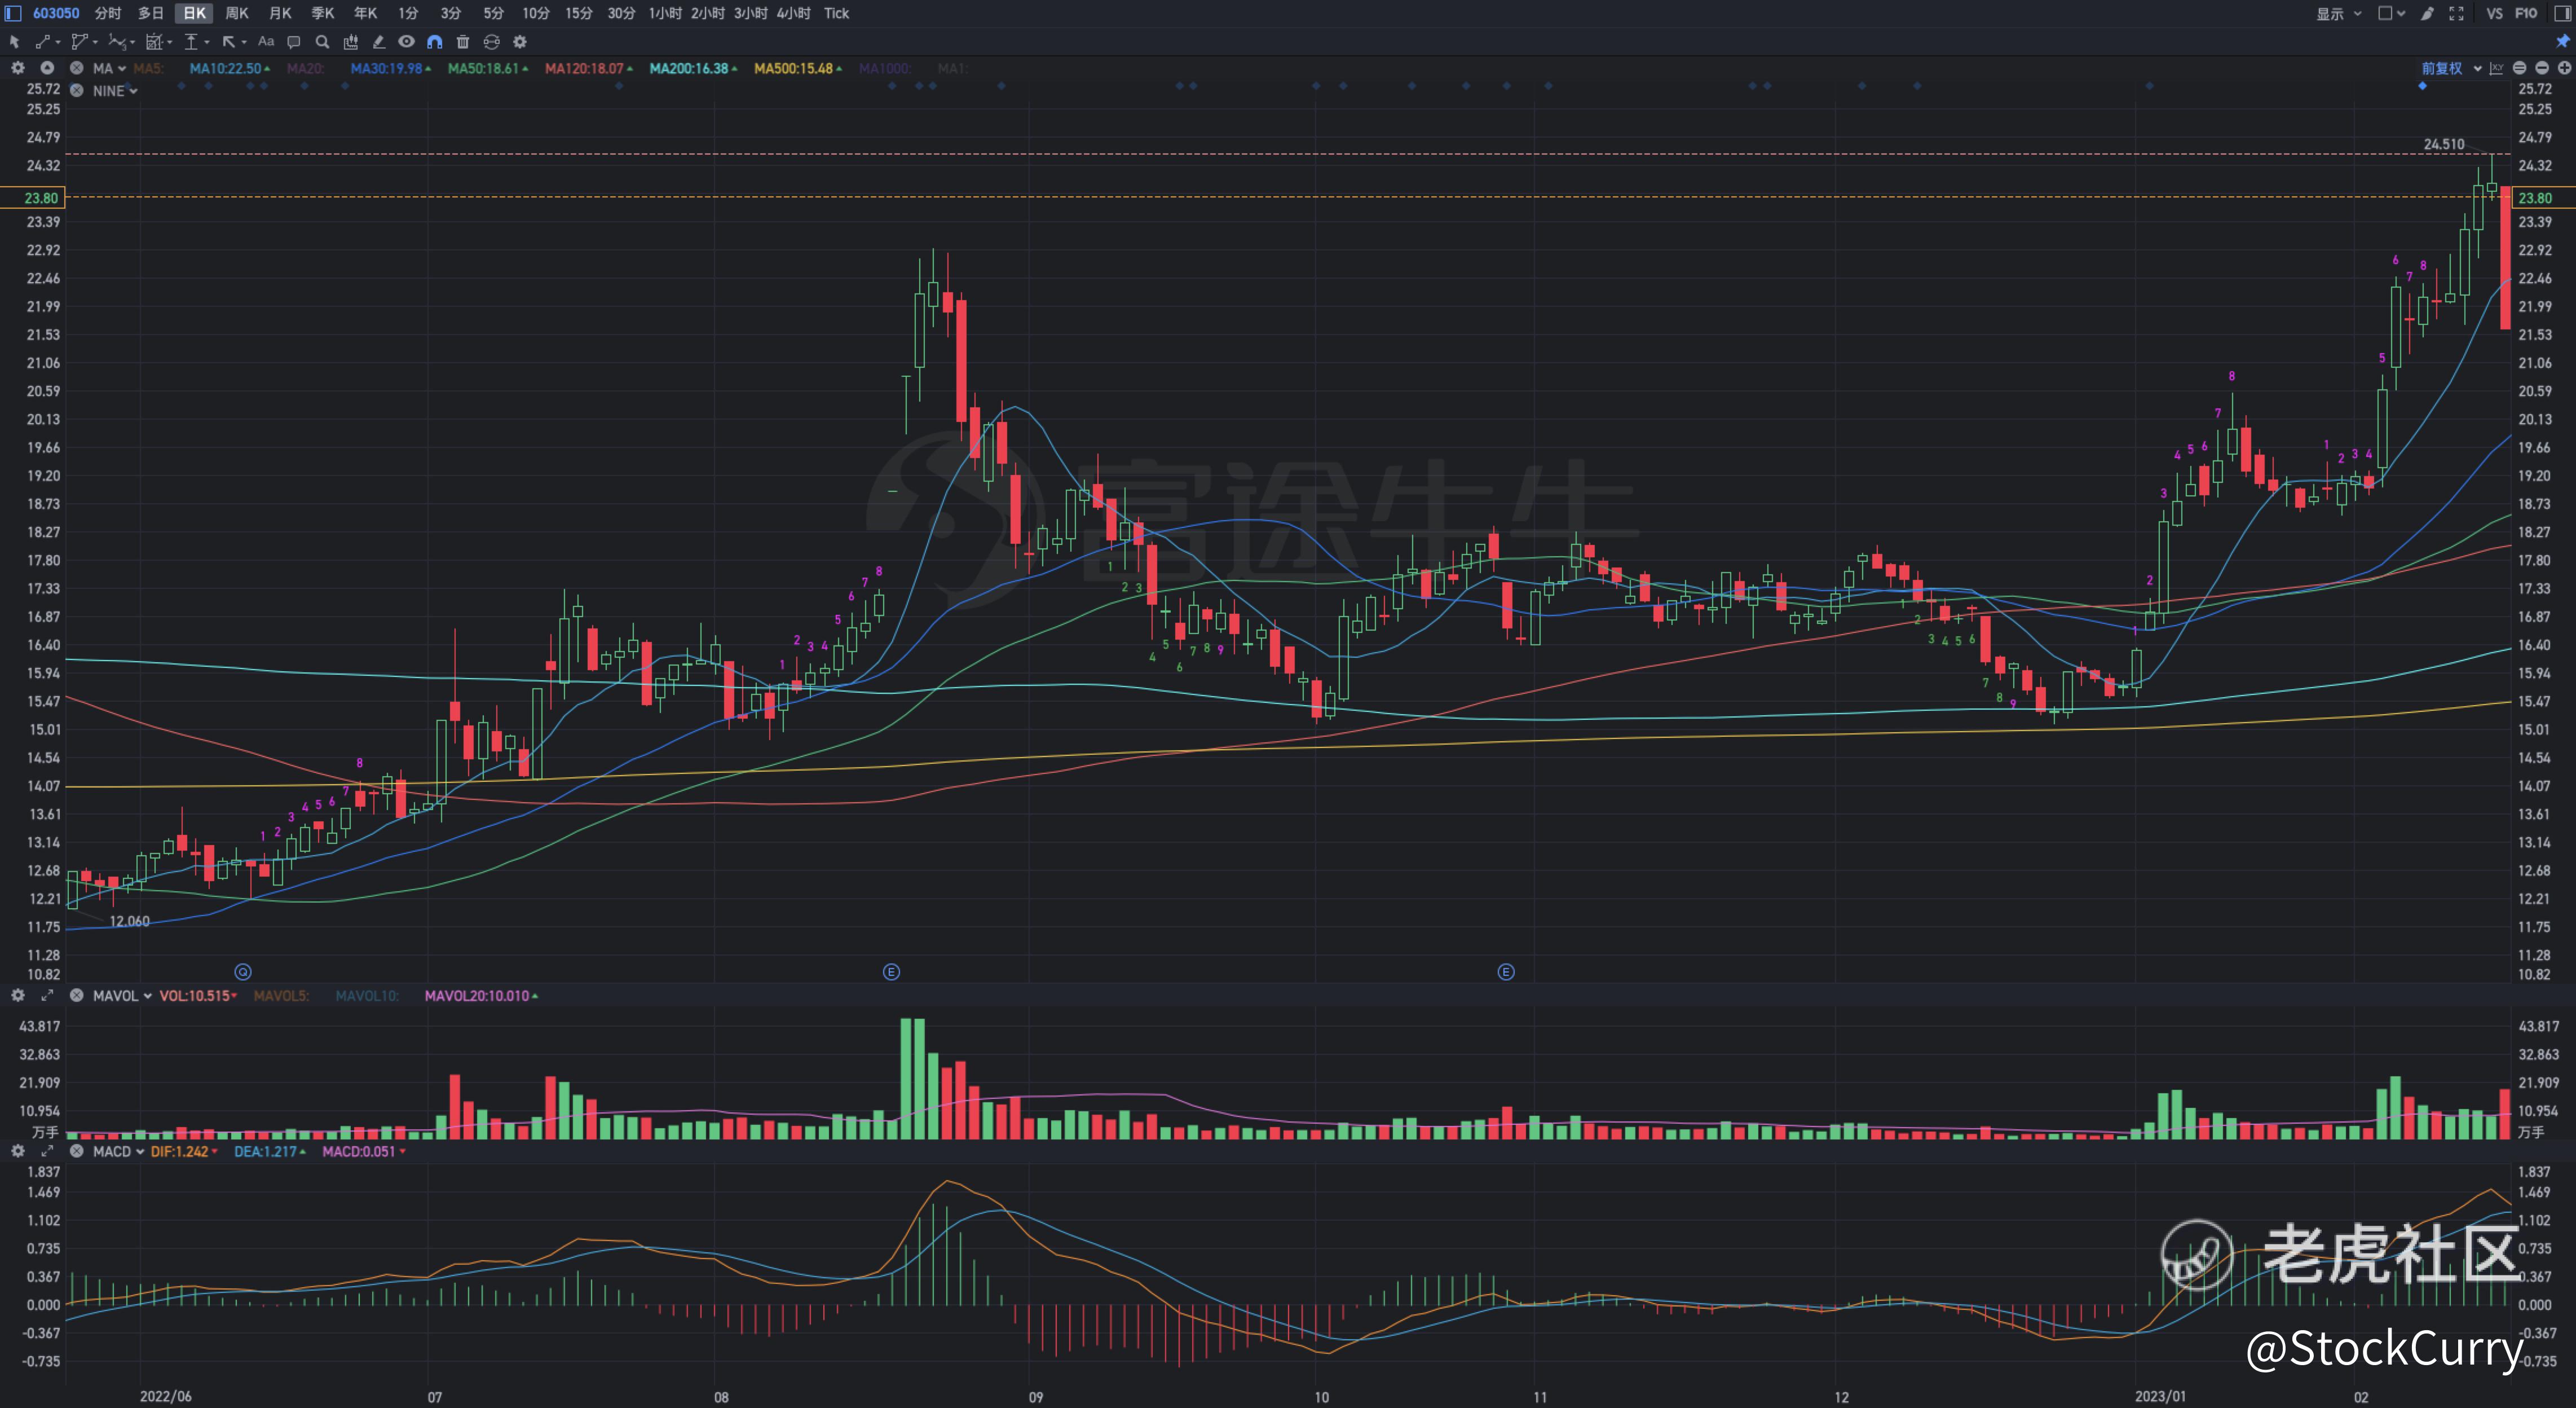
Task: Remove the NINE indicator with X
Action: [76, 90]
